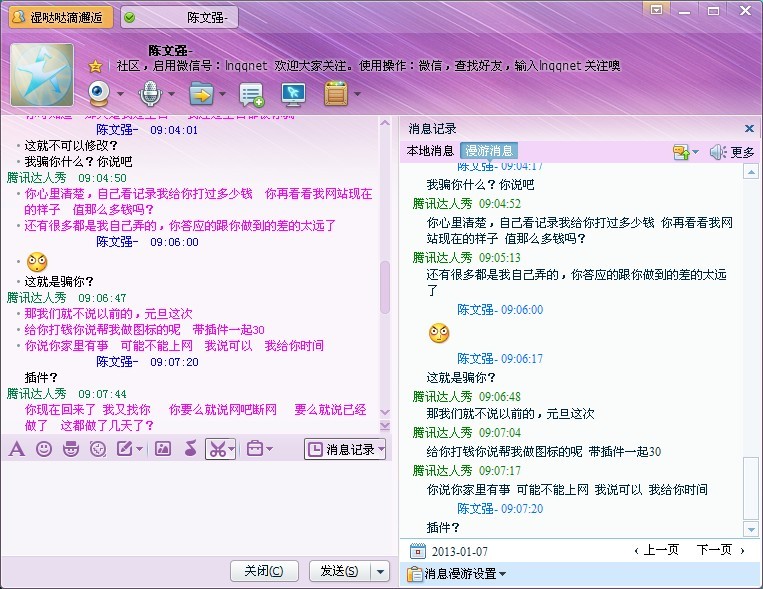Click the online status green check icon

(129, 18)
